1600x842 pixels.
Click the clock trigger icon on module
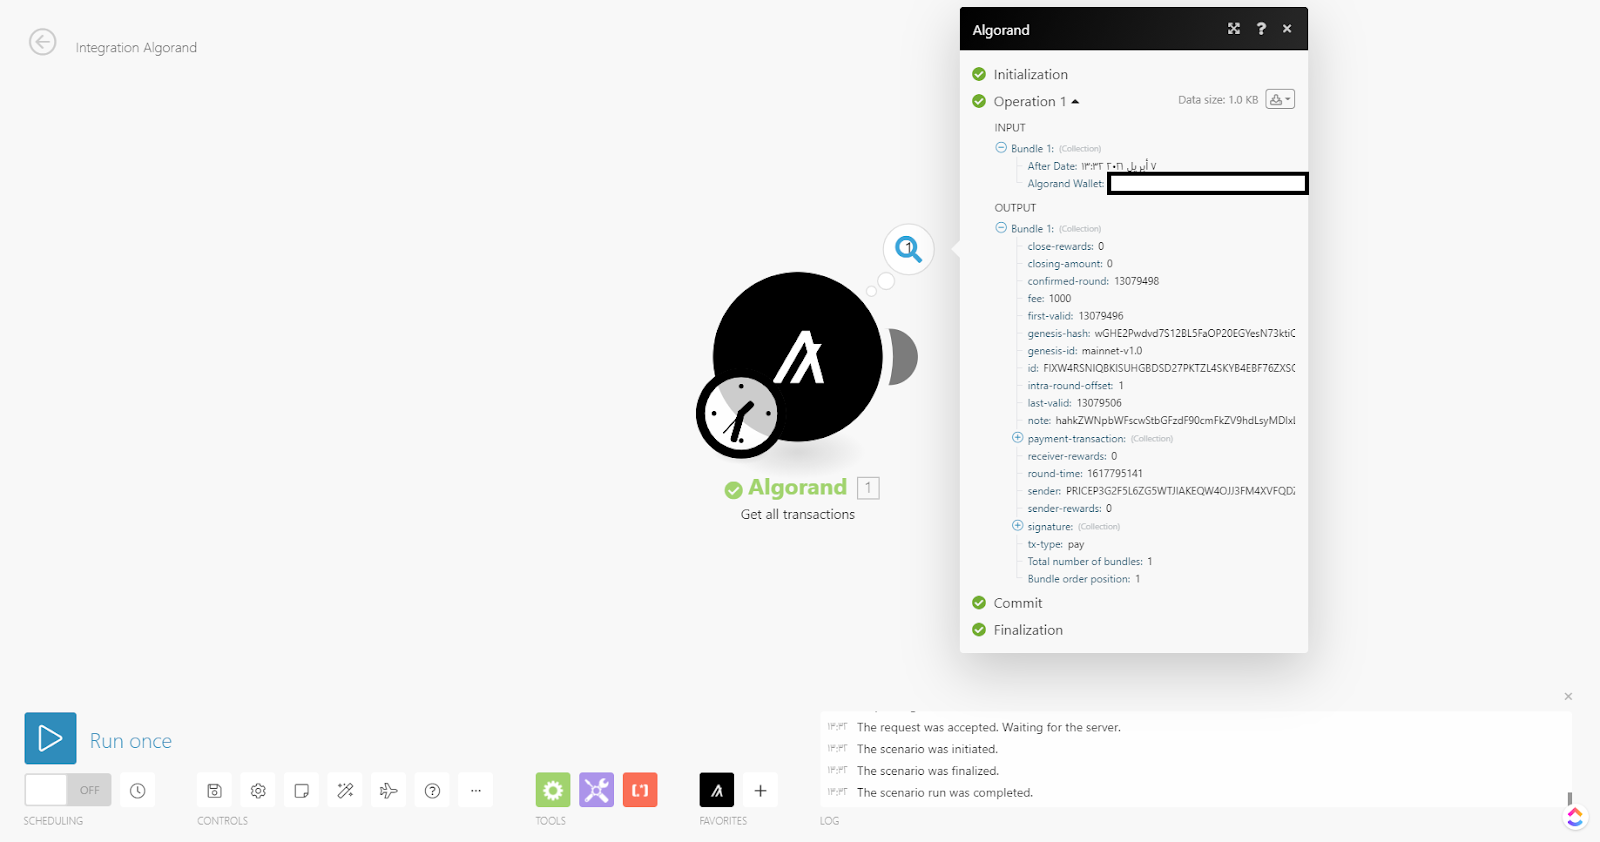pos(740,414)
